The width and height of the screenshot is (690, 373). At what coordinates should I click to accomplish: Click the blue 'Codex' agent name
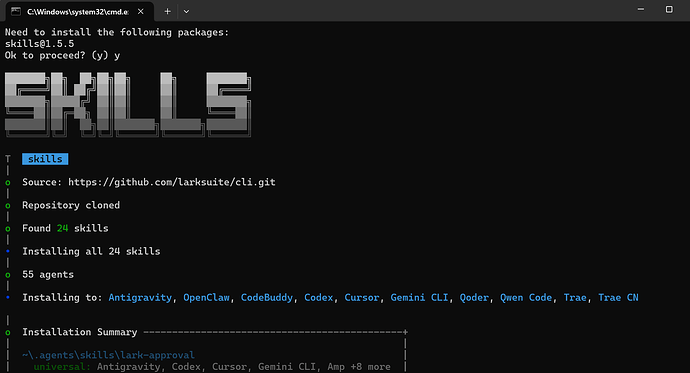click(319, 298)
